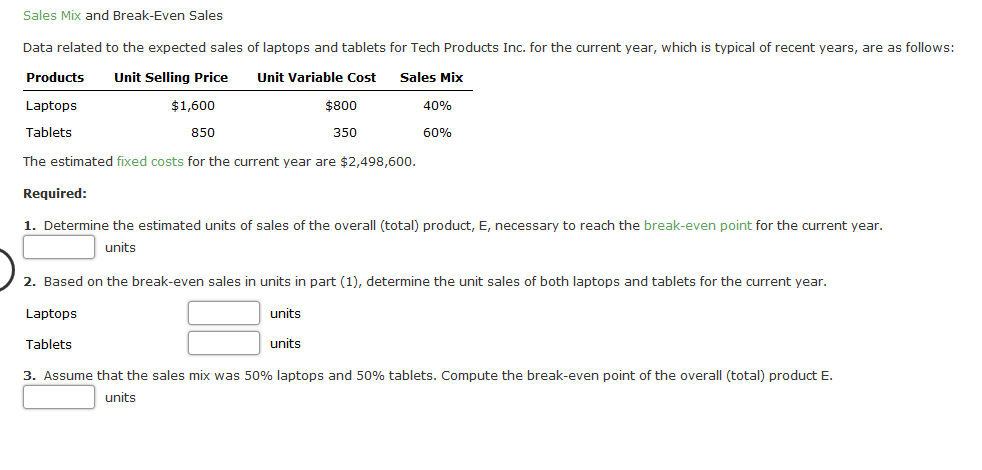Click the Products column header
This screenshot has width=982, height=470.
pyautogui.click(x=55, y=78)
